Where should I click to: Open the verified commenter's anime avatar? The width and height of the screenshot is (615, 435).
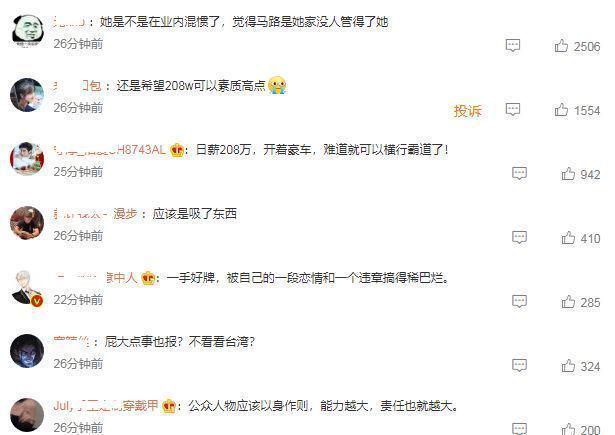point(27,288)
